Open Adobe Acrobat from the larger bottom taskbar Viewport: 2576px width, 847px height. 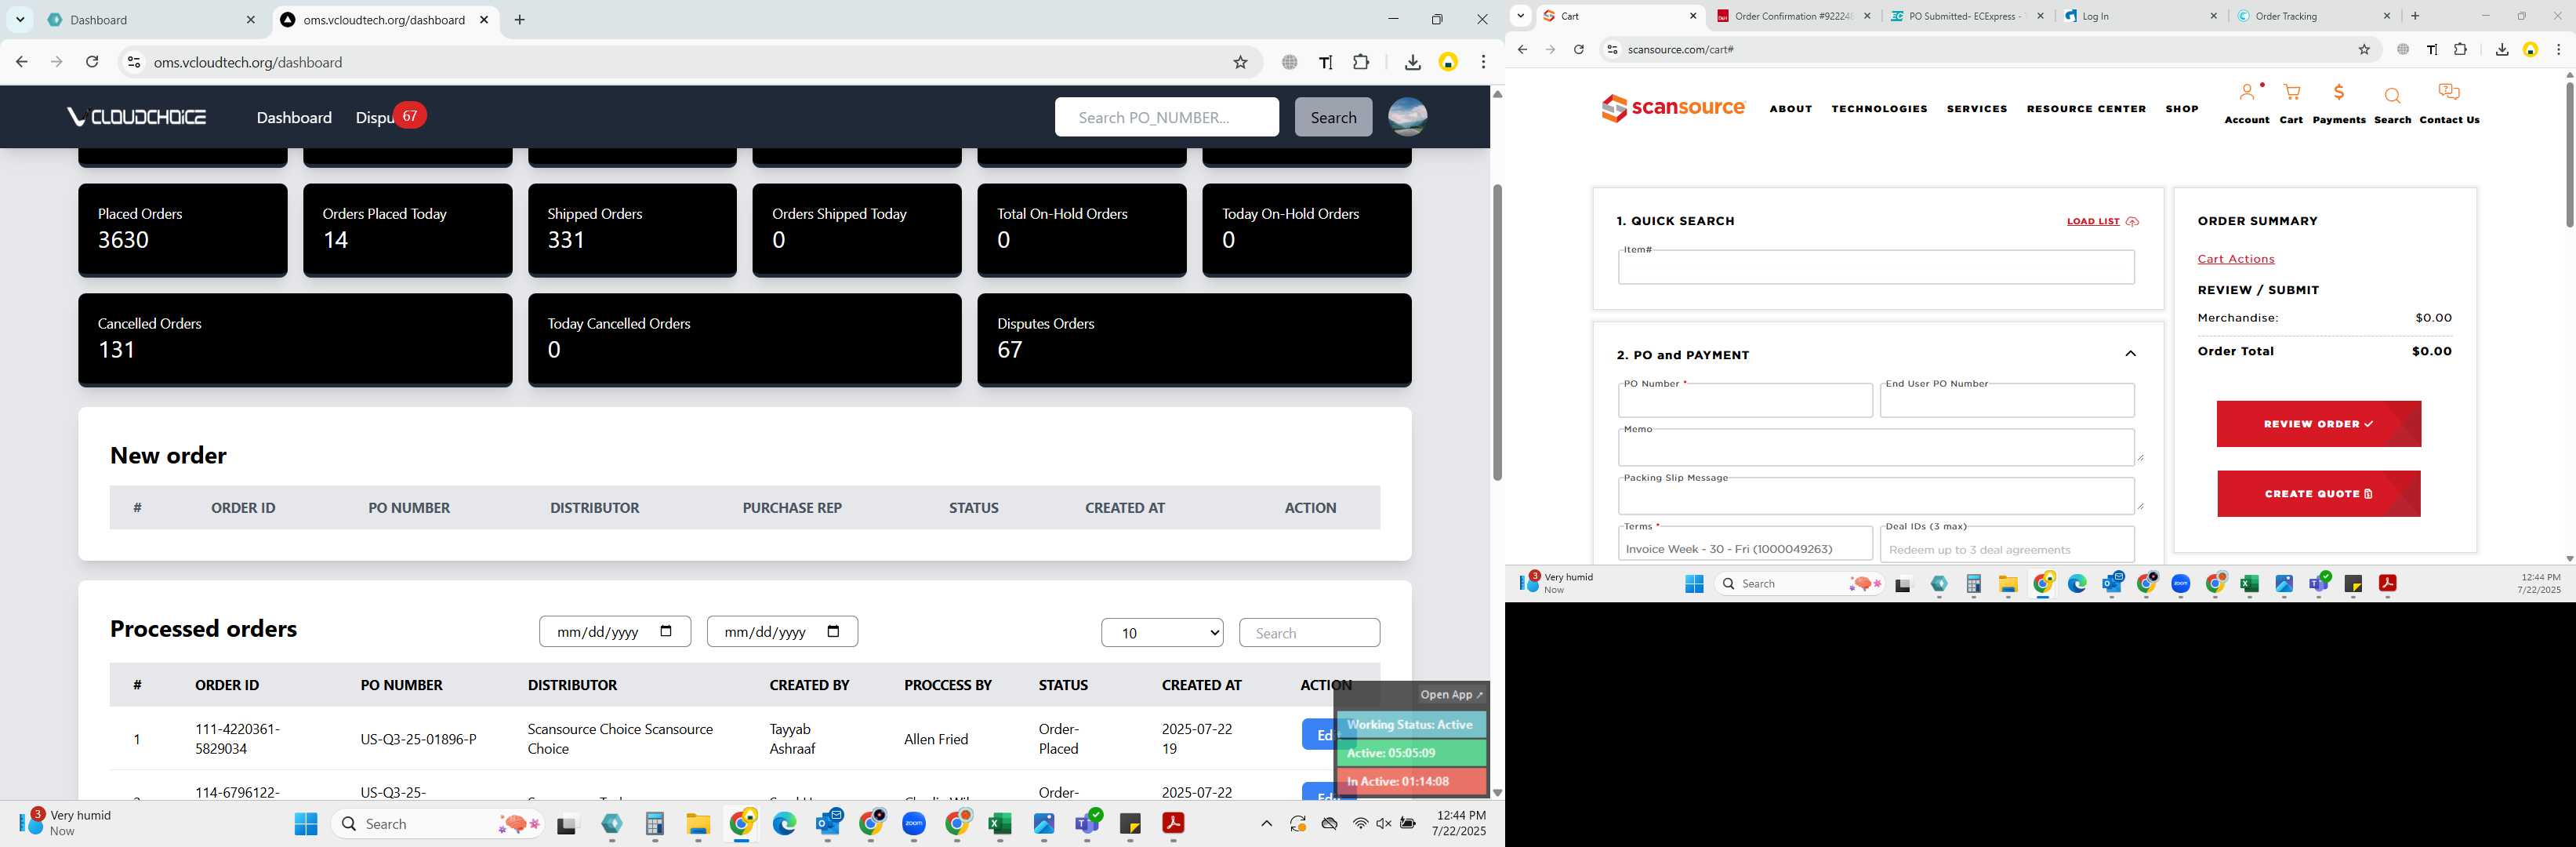1172,824
